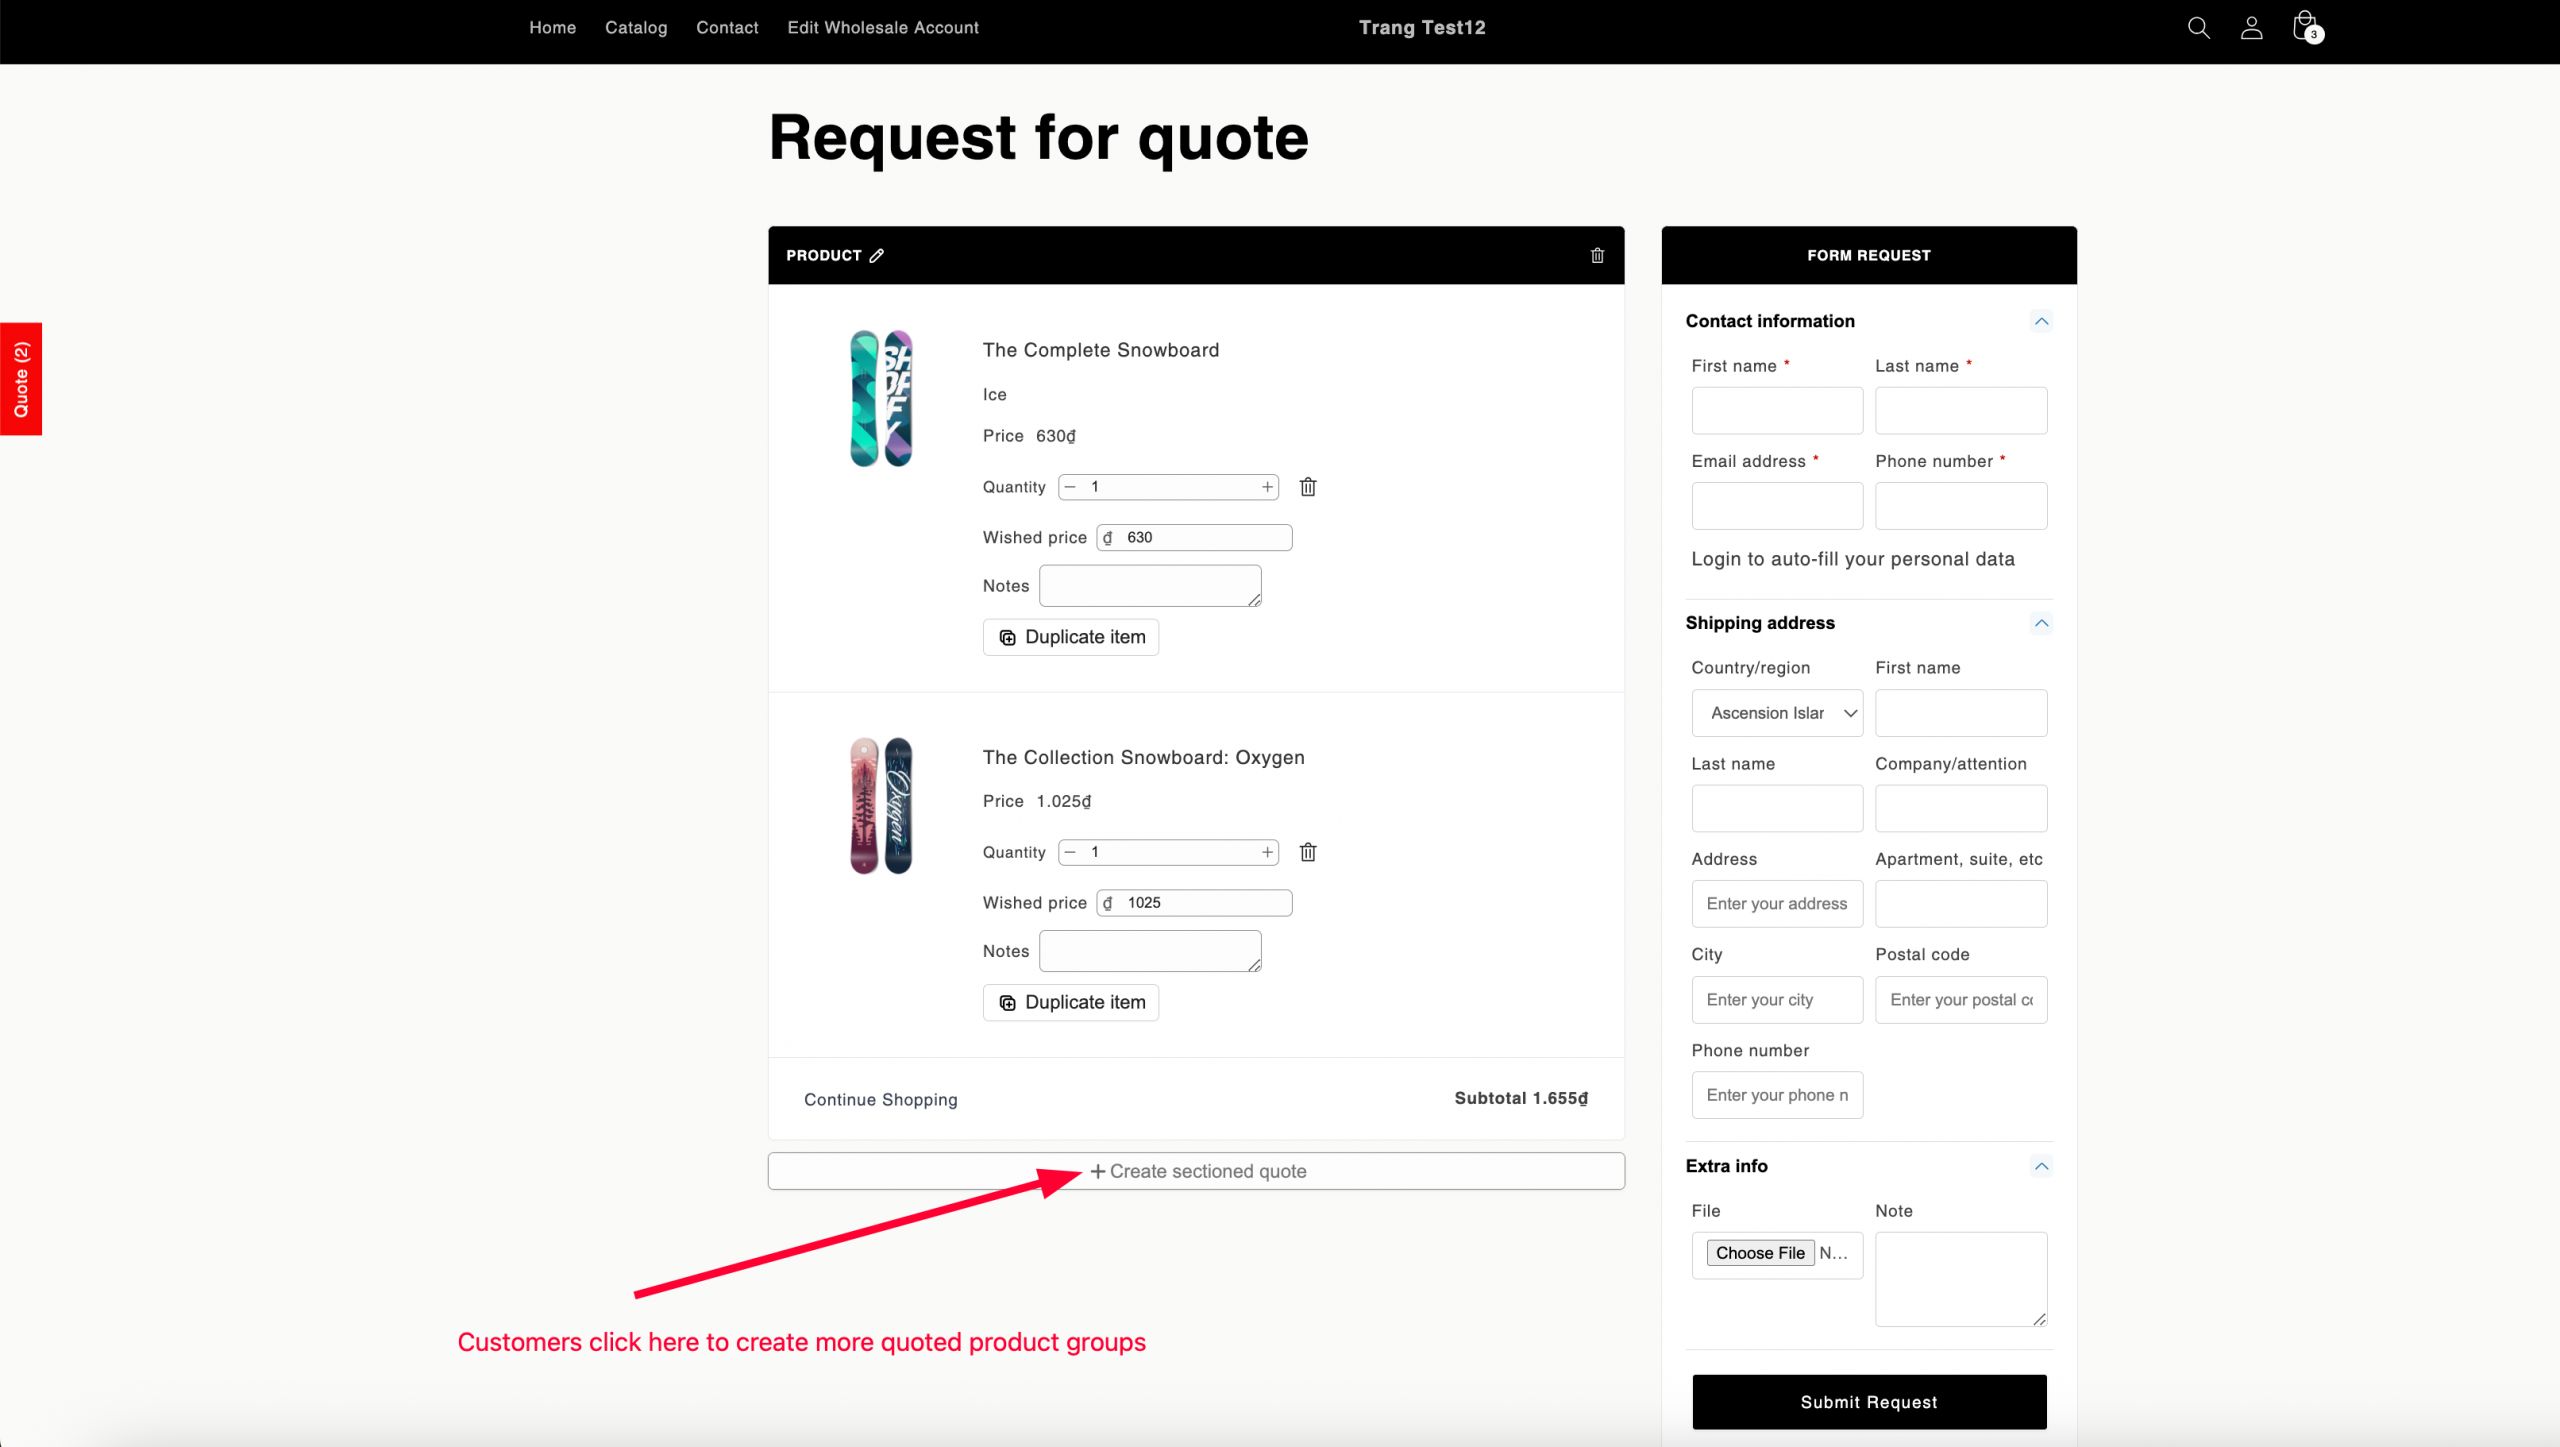Collapse the Contact information section
The width and height of the screenshot is (2560, 1447).
(x=2041, y=321)
